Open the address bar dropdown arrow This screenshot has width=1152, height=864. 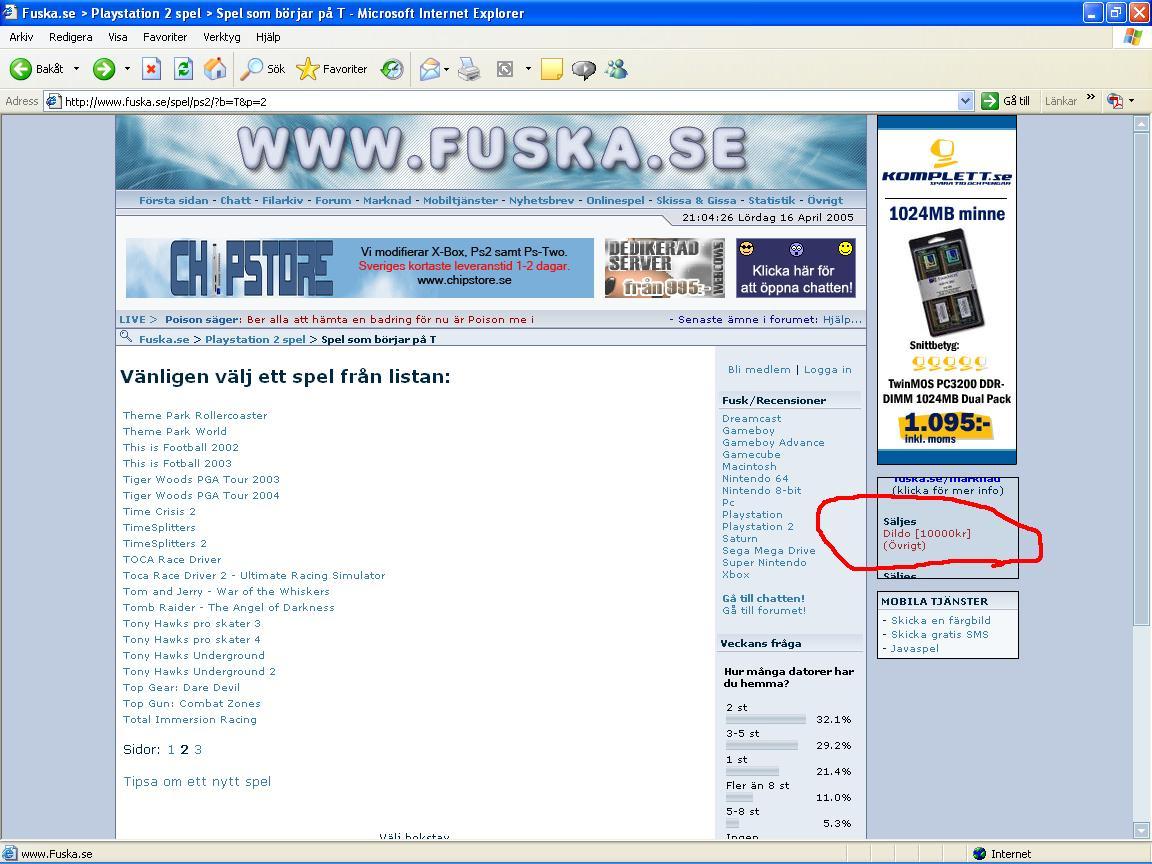click(965, 101)
